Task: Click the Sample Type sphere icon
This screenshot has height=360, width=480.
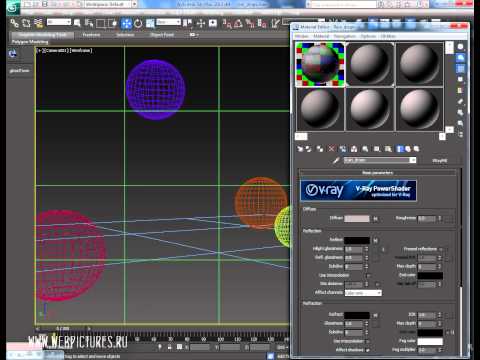Action: (x=461, y=47)
